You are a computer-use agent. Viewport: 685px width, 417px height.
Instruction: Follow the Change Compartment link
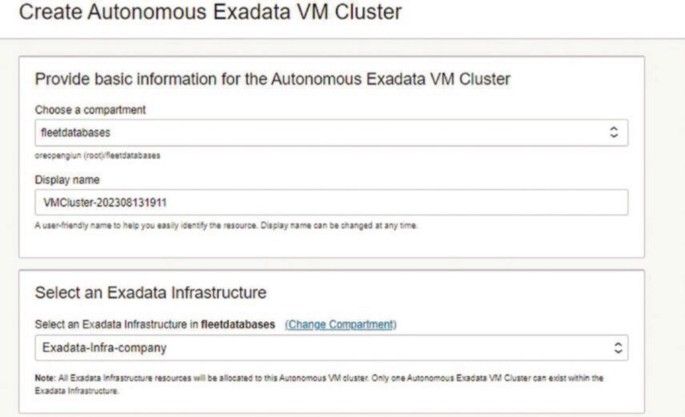[341, 324]
